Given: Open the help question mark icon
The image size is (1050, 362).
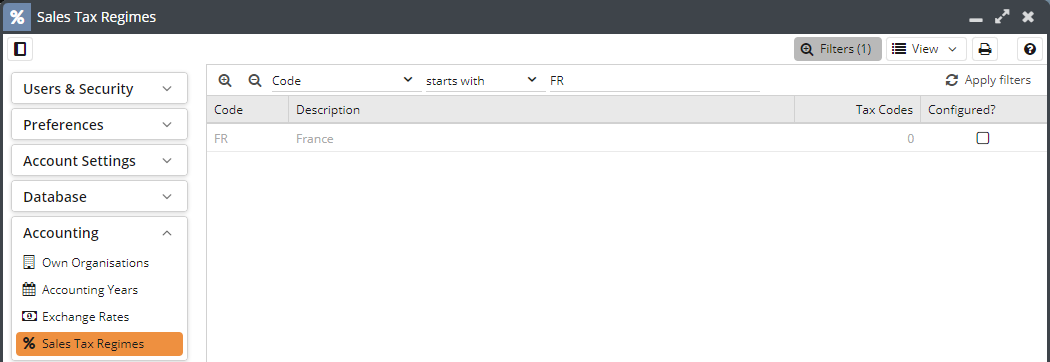Looking at the screenshot, I should click(1030, 49).
